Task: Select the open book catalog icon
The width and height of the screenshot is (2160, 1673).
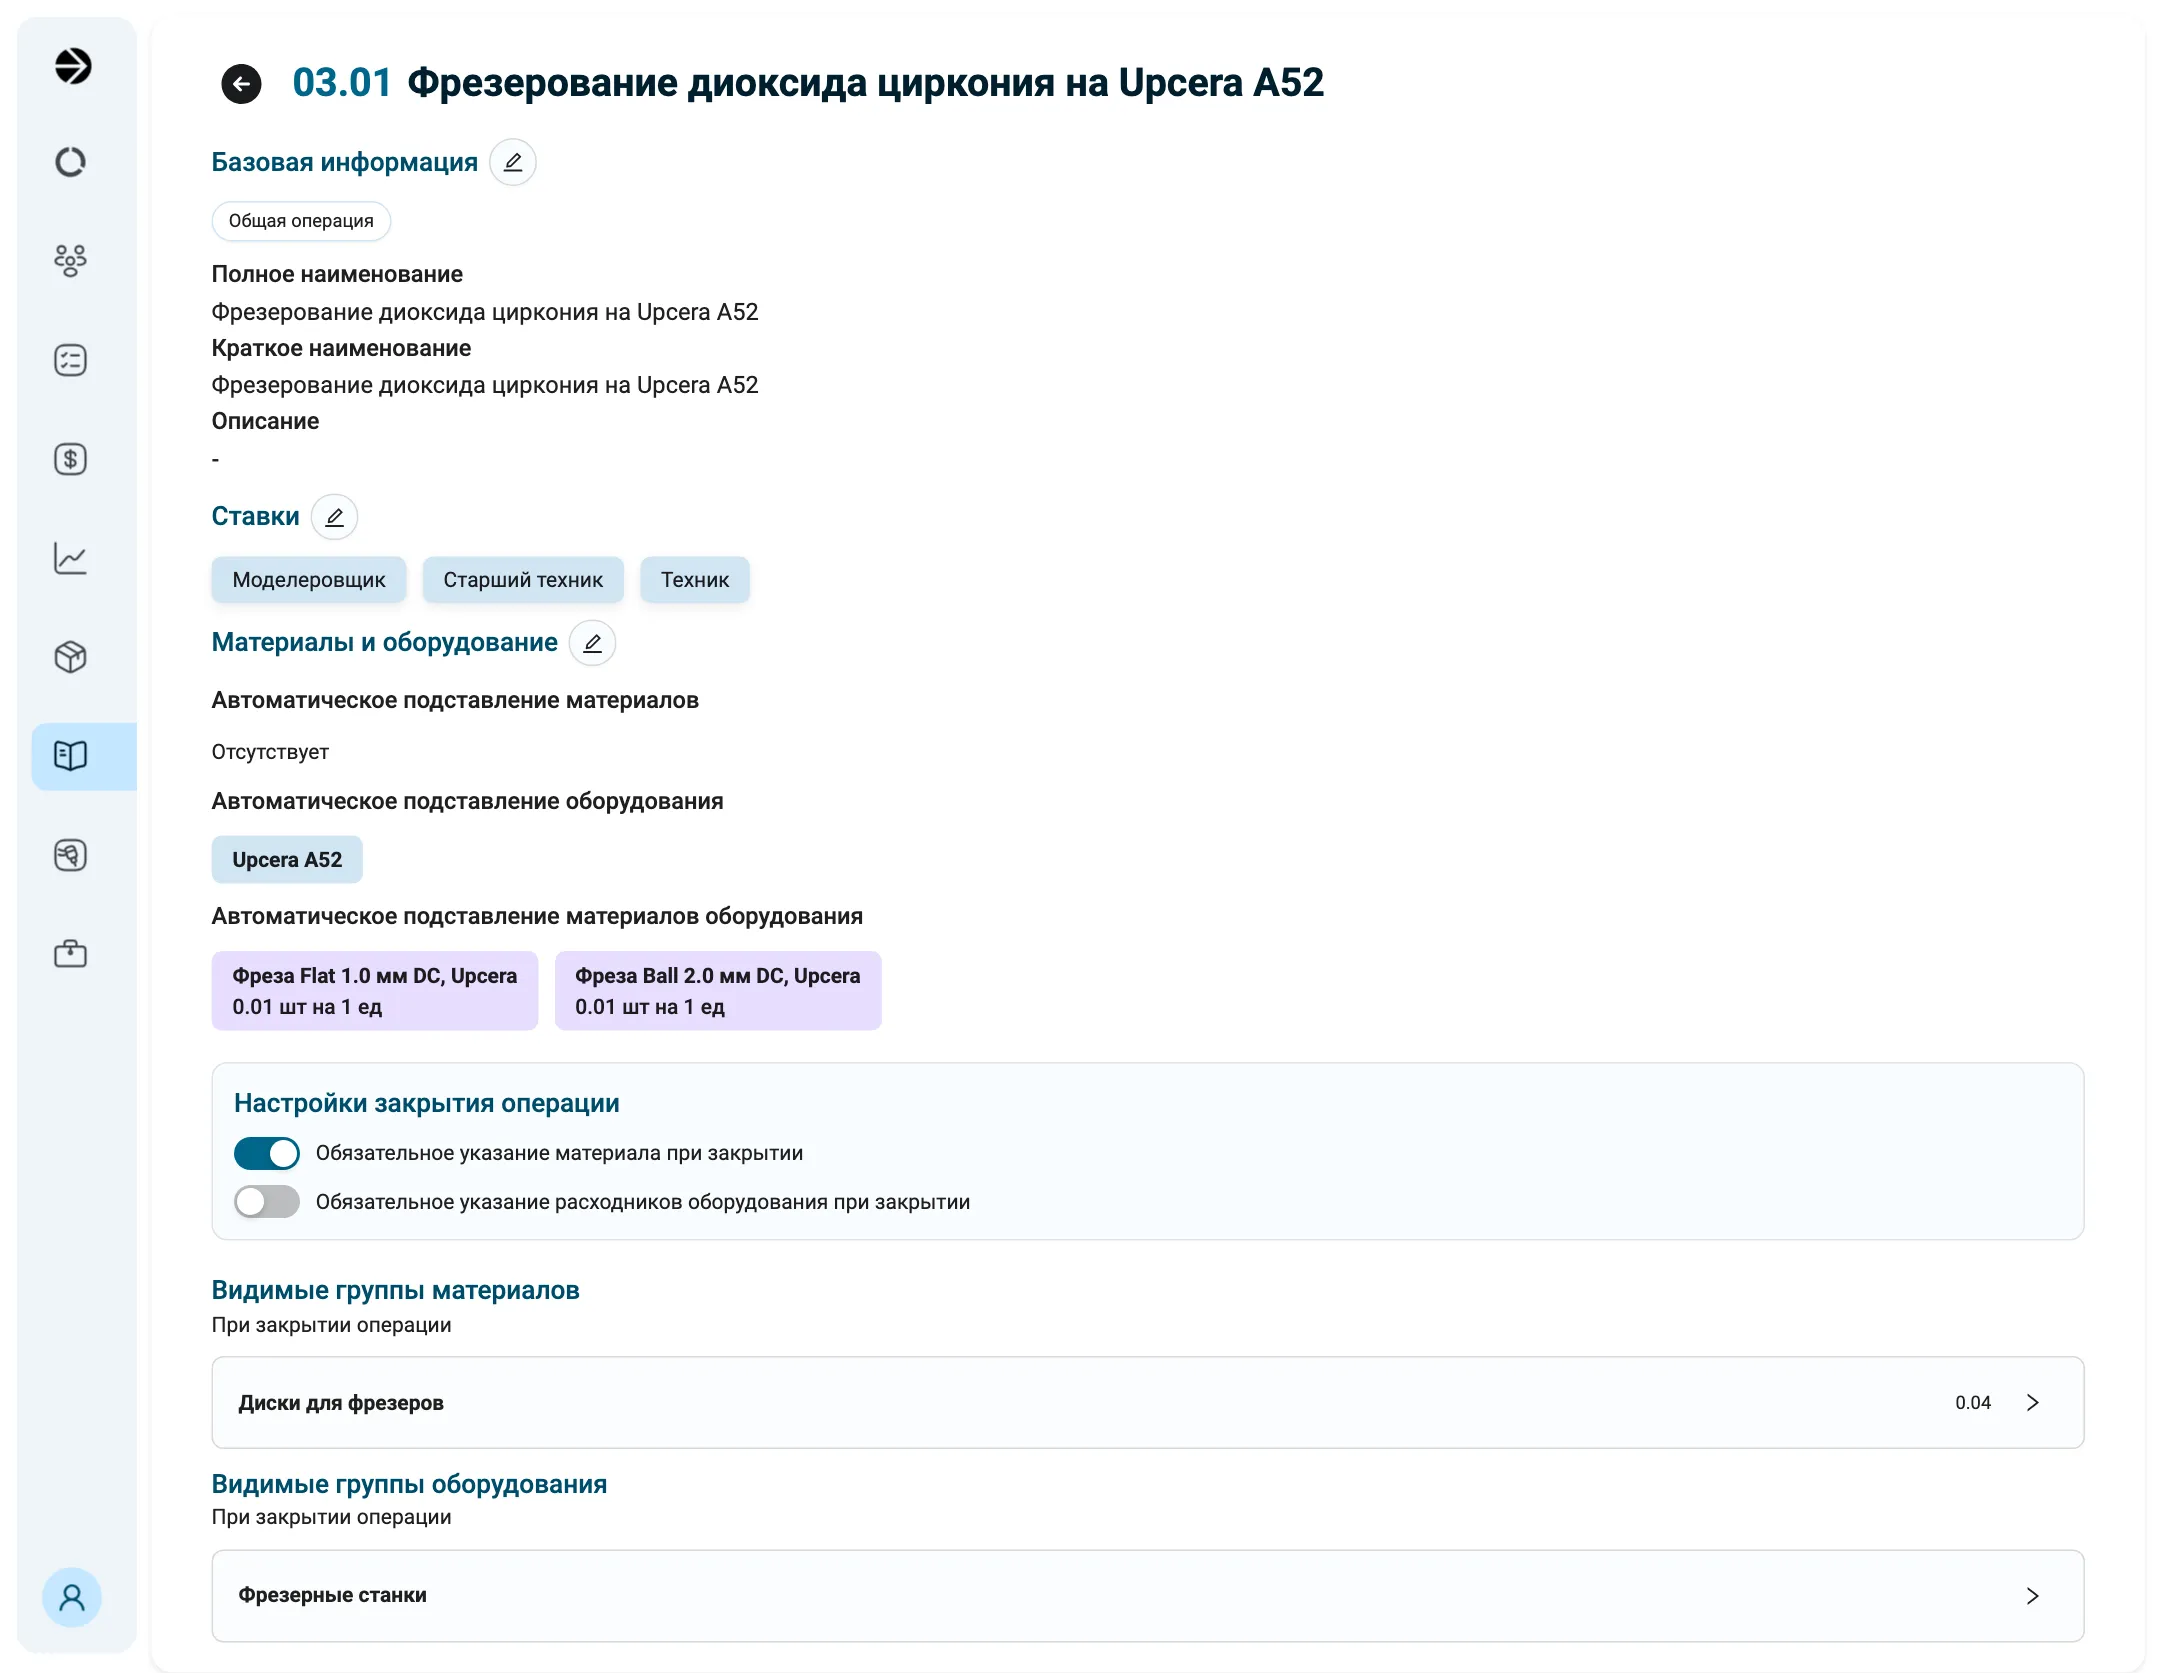Action: (x=70, y=756)
